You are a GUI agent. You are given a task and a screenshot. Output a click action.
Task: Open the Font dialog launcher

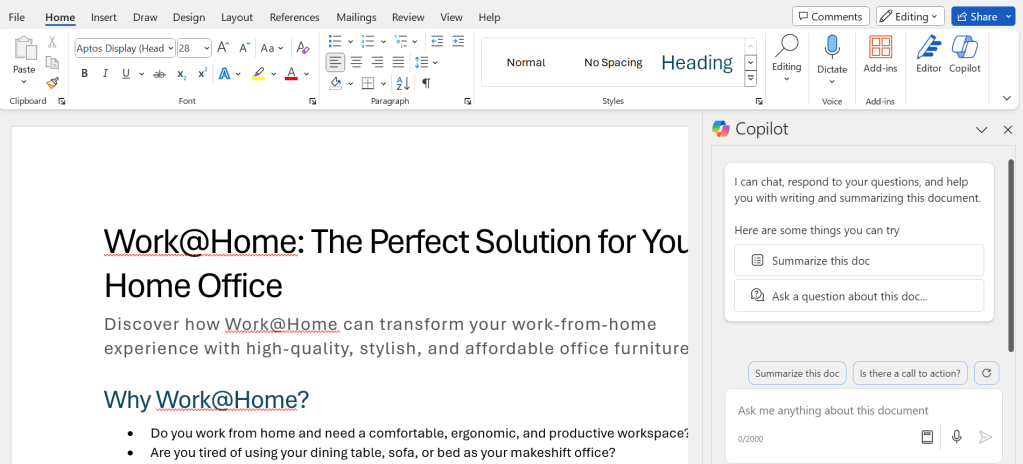click(x=313, y=101)
